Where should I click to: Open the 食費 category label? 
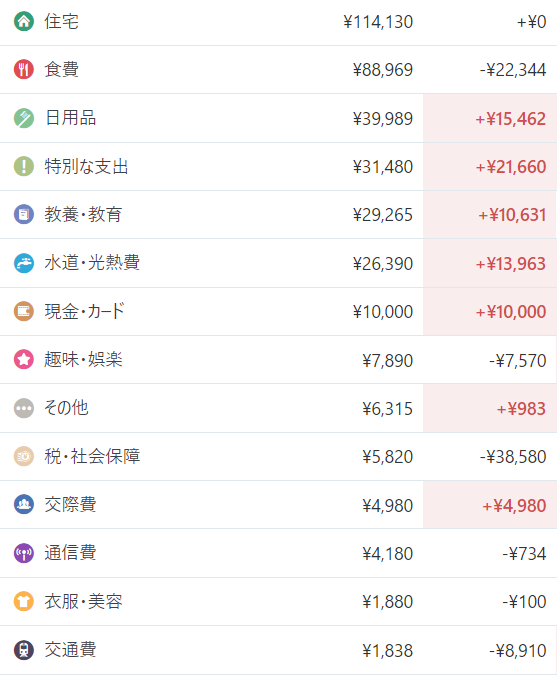coord(62,69)
